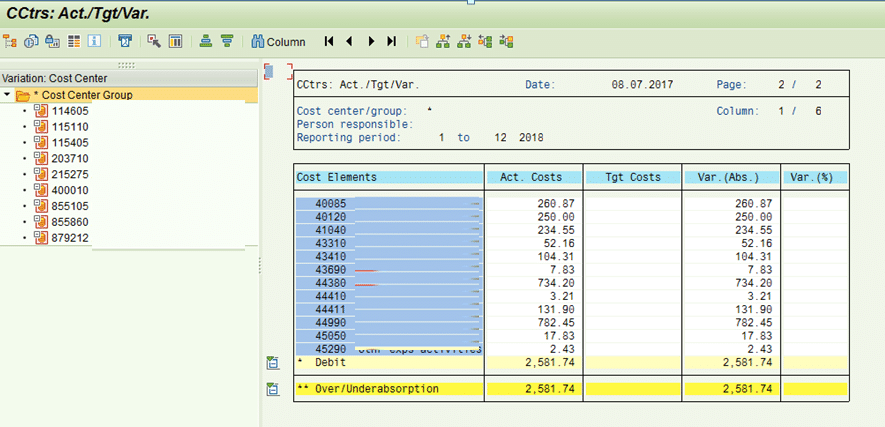Go to first column arrow
This screenshot has width=885, height=427.
coord(328,42)
